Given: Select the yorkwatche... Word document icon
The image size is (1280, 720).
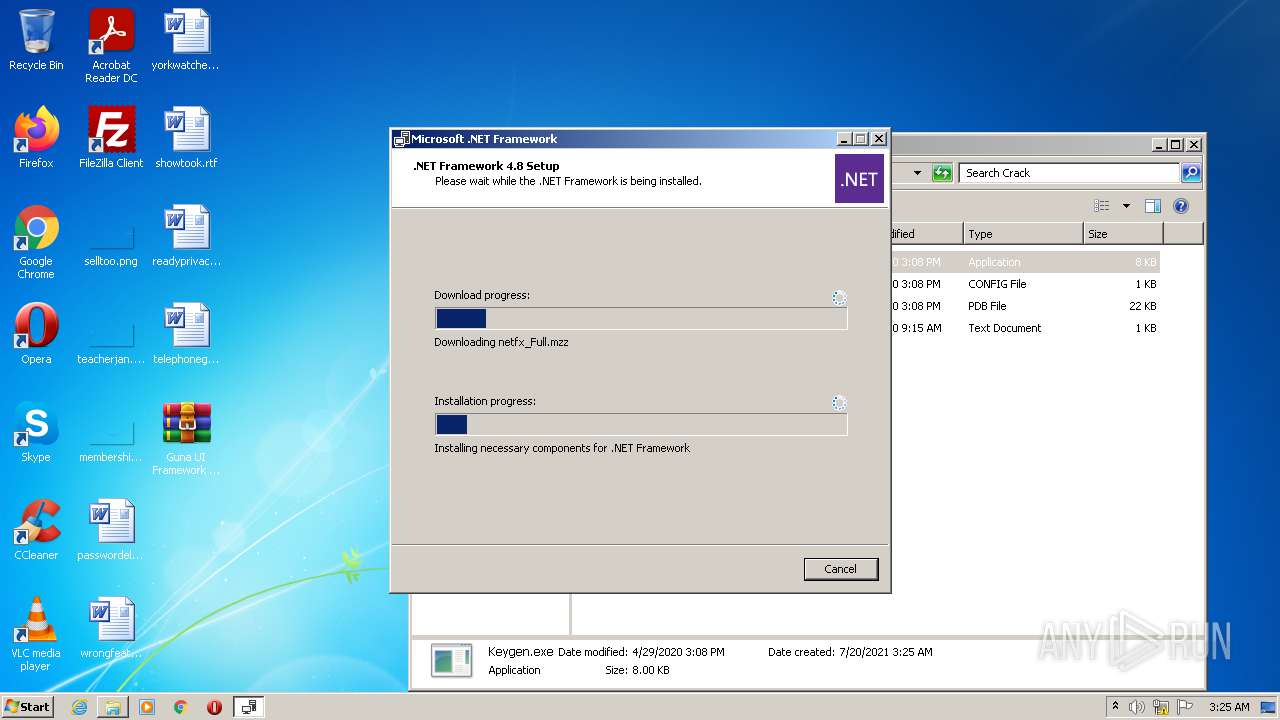Looking at the screenshot, I should (186, 40).
